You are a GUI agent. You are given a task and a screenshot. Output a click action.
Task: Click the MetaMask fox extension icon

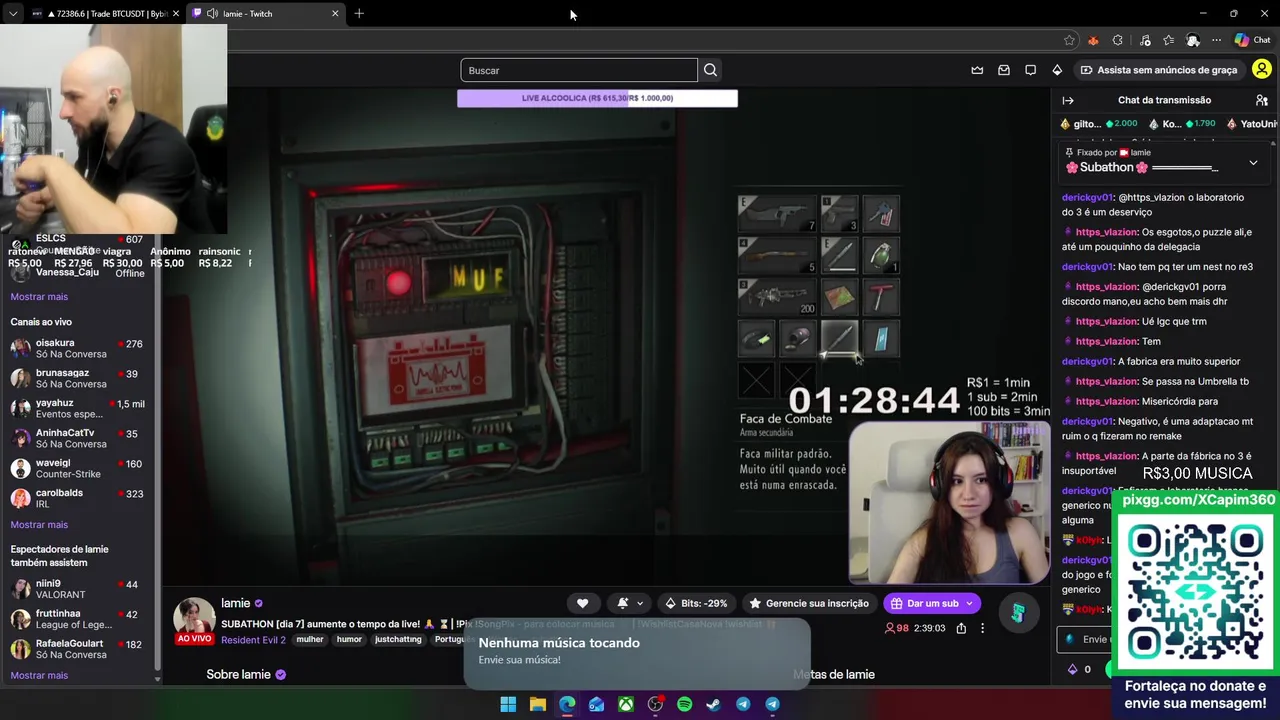coord(1093,40)
